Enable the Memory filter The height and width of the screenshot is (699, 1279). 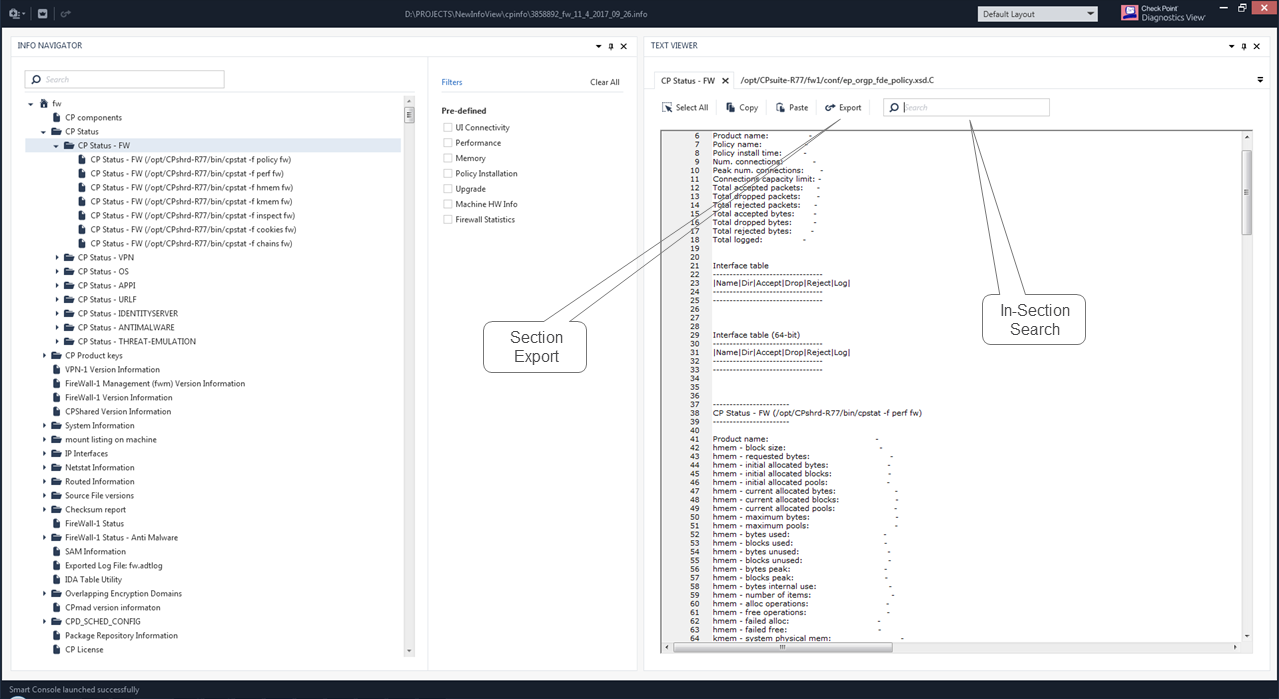[448, 158]
